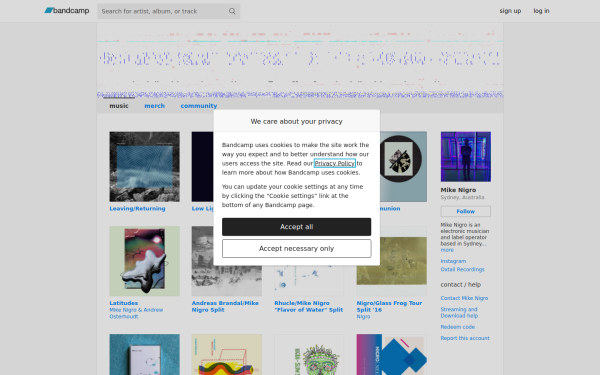The width and height of the screenshot is (600, 375).
Task: Open the green face illustration album cover
Action: click(309, 355)
